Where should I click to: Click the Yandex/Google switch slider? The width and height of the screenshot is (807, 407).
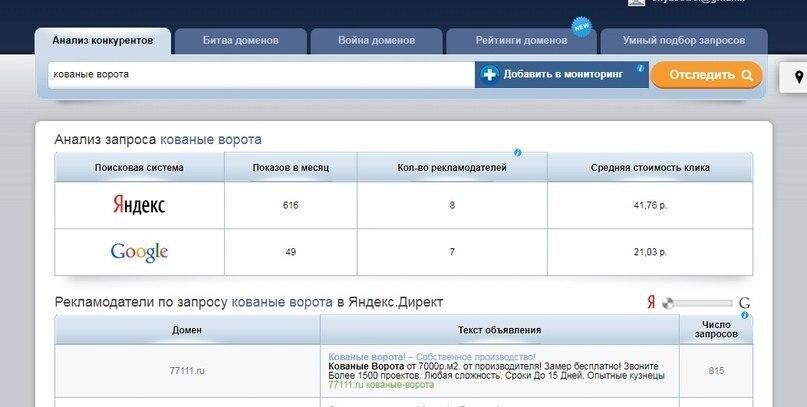pyautogui.click(x=697, y=303)
